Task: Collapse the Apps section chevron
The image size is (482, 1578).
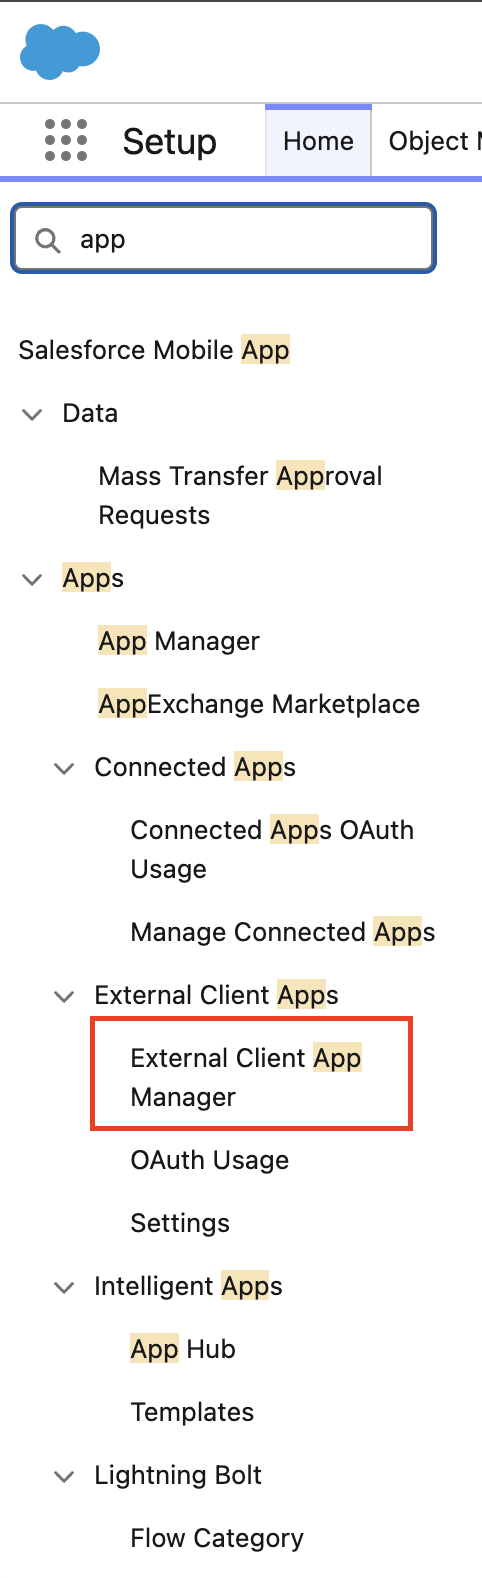Action: (33, 579)
